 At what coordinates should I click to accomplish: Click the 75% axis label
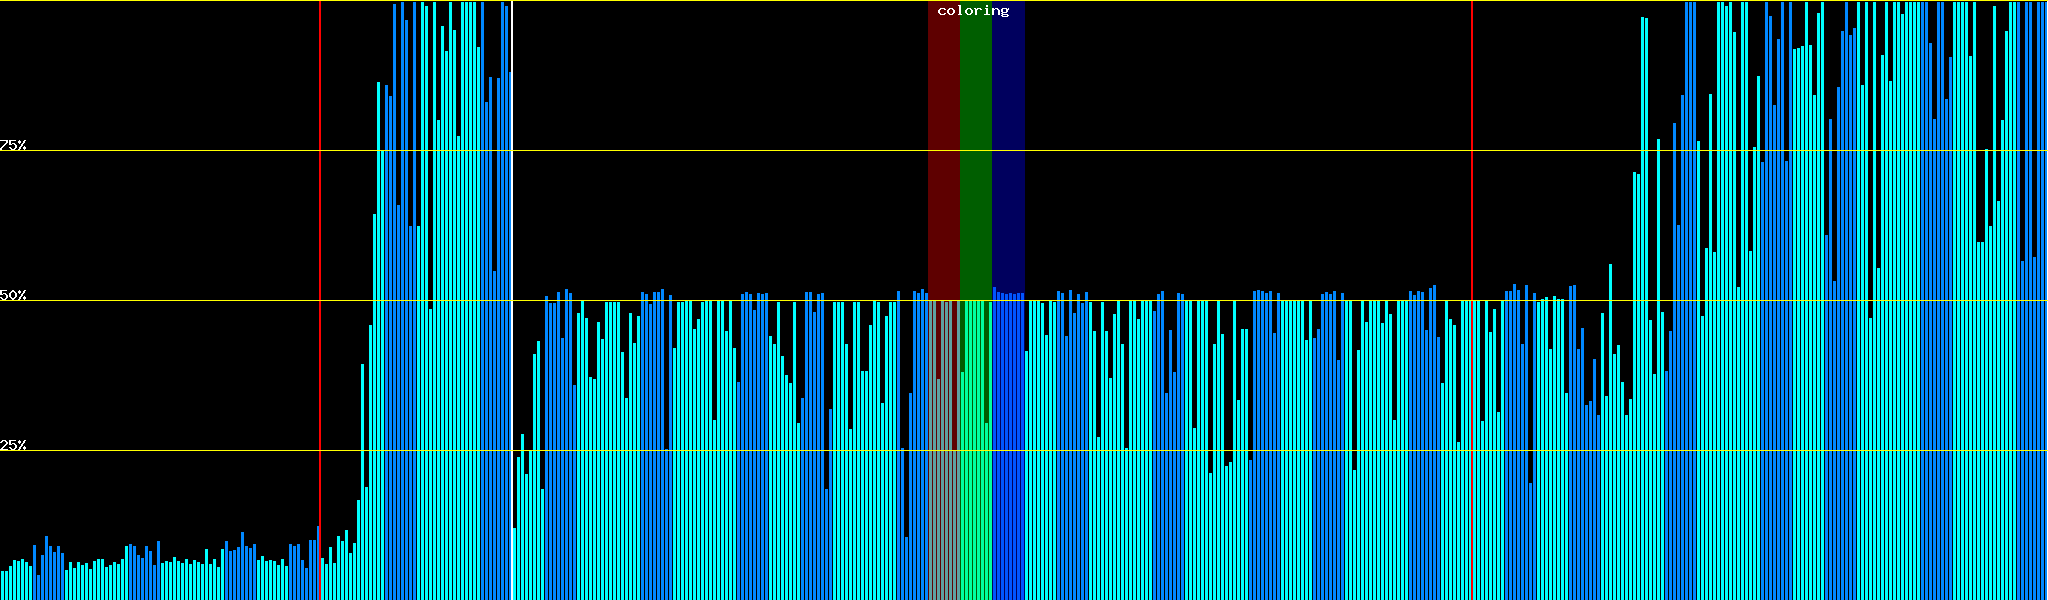pyautogui.click(x=13, y=145)
